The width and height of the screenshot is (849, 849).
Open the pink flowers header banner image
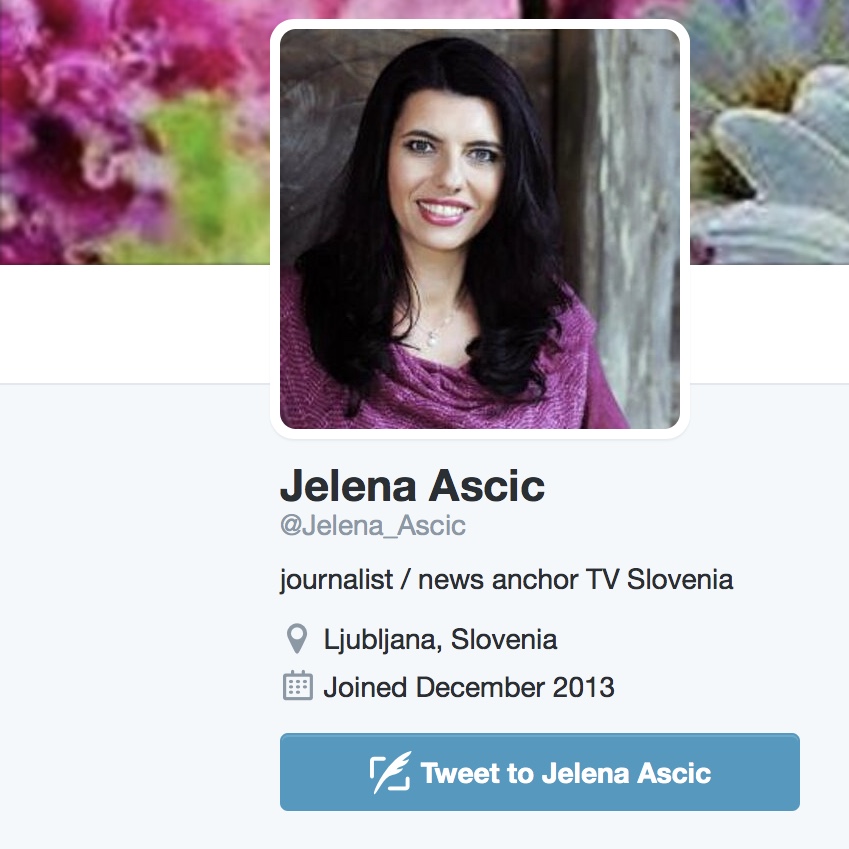tap(135, 132)
